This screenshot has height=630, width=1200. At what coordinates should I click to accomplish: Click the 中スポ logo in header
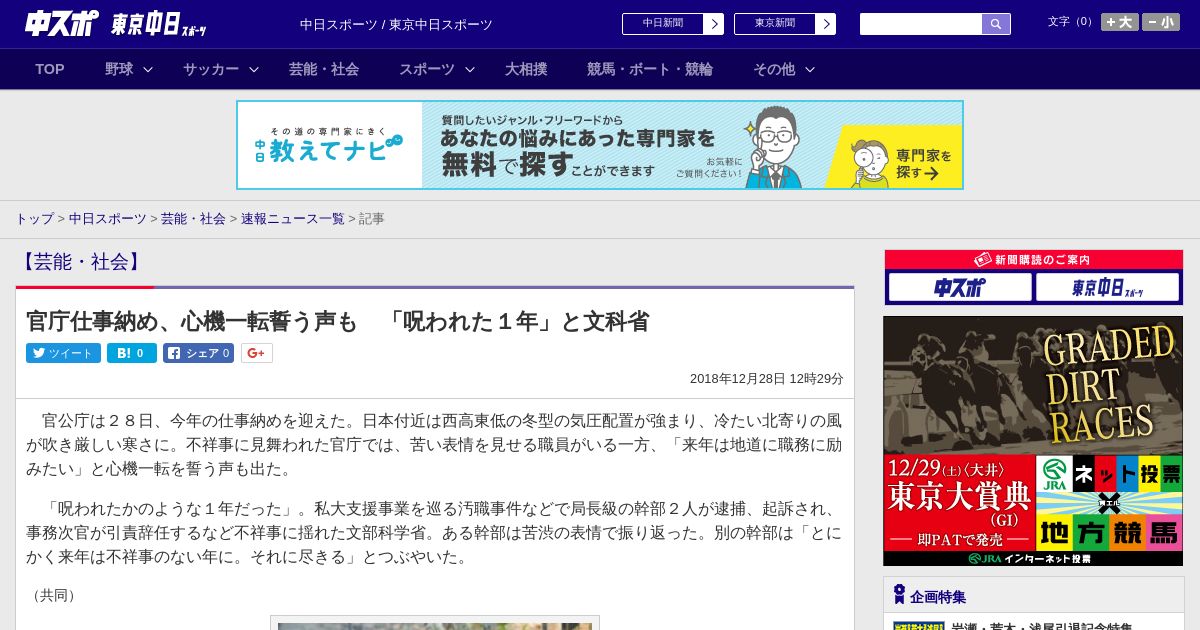(x=62, y=24)
